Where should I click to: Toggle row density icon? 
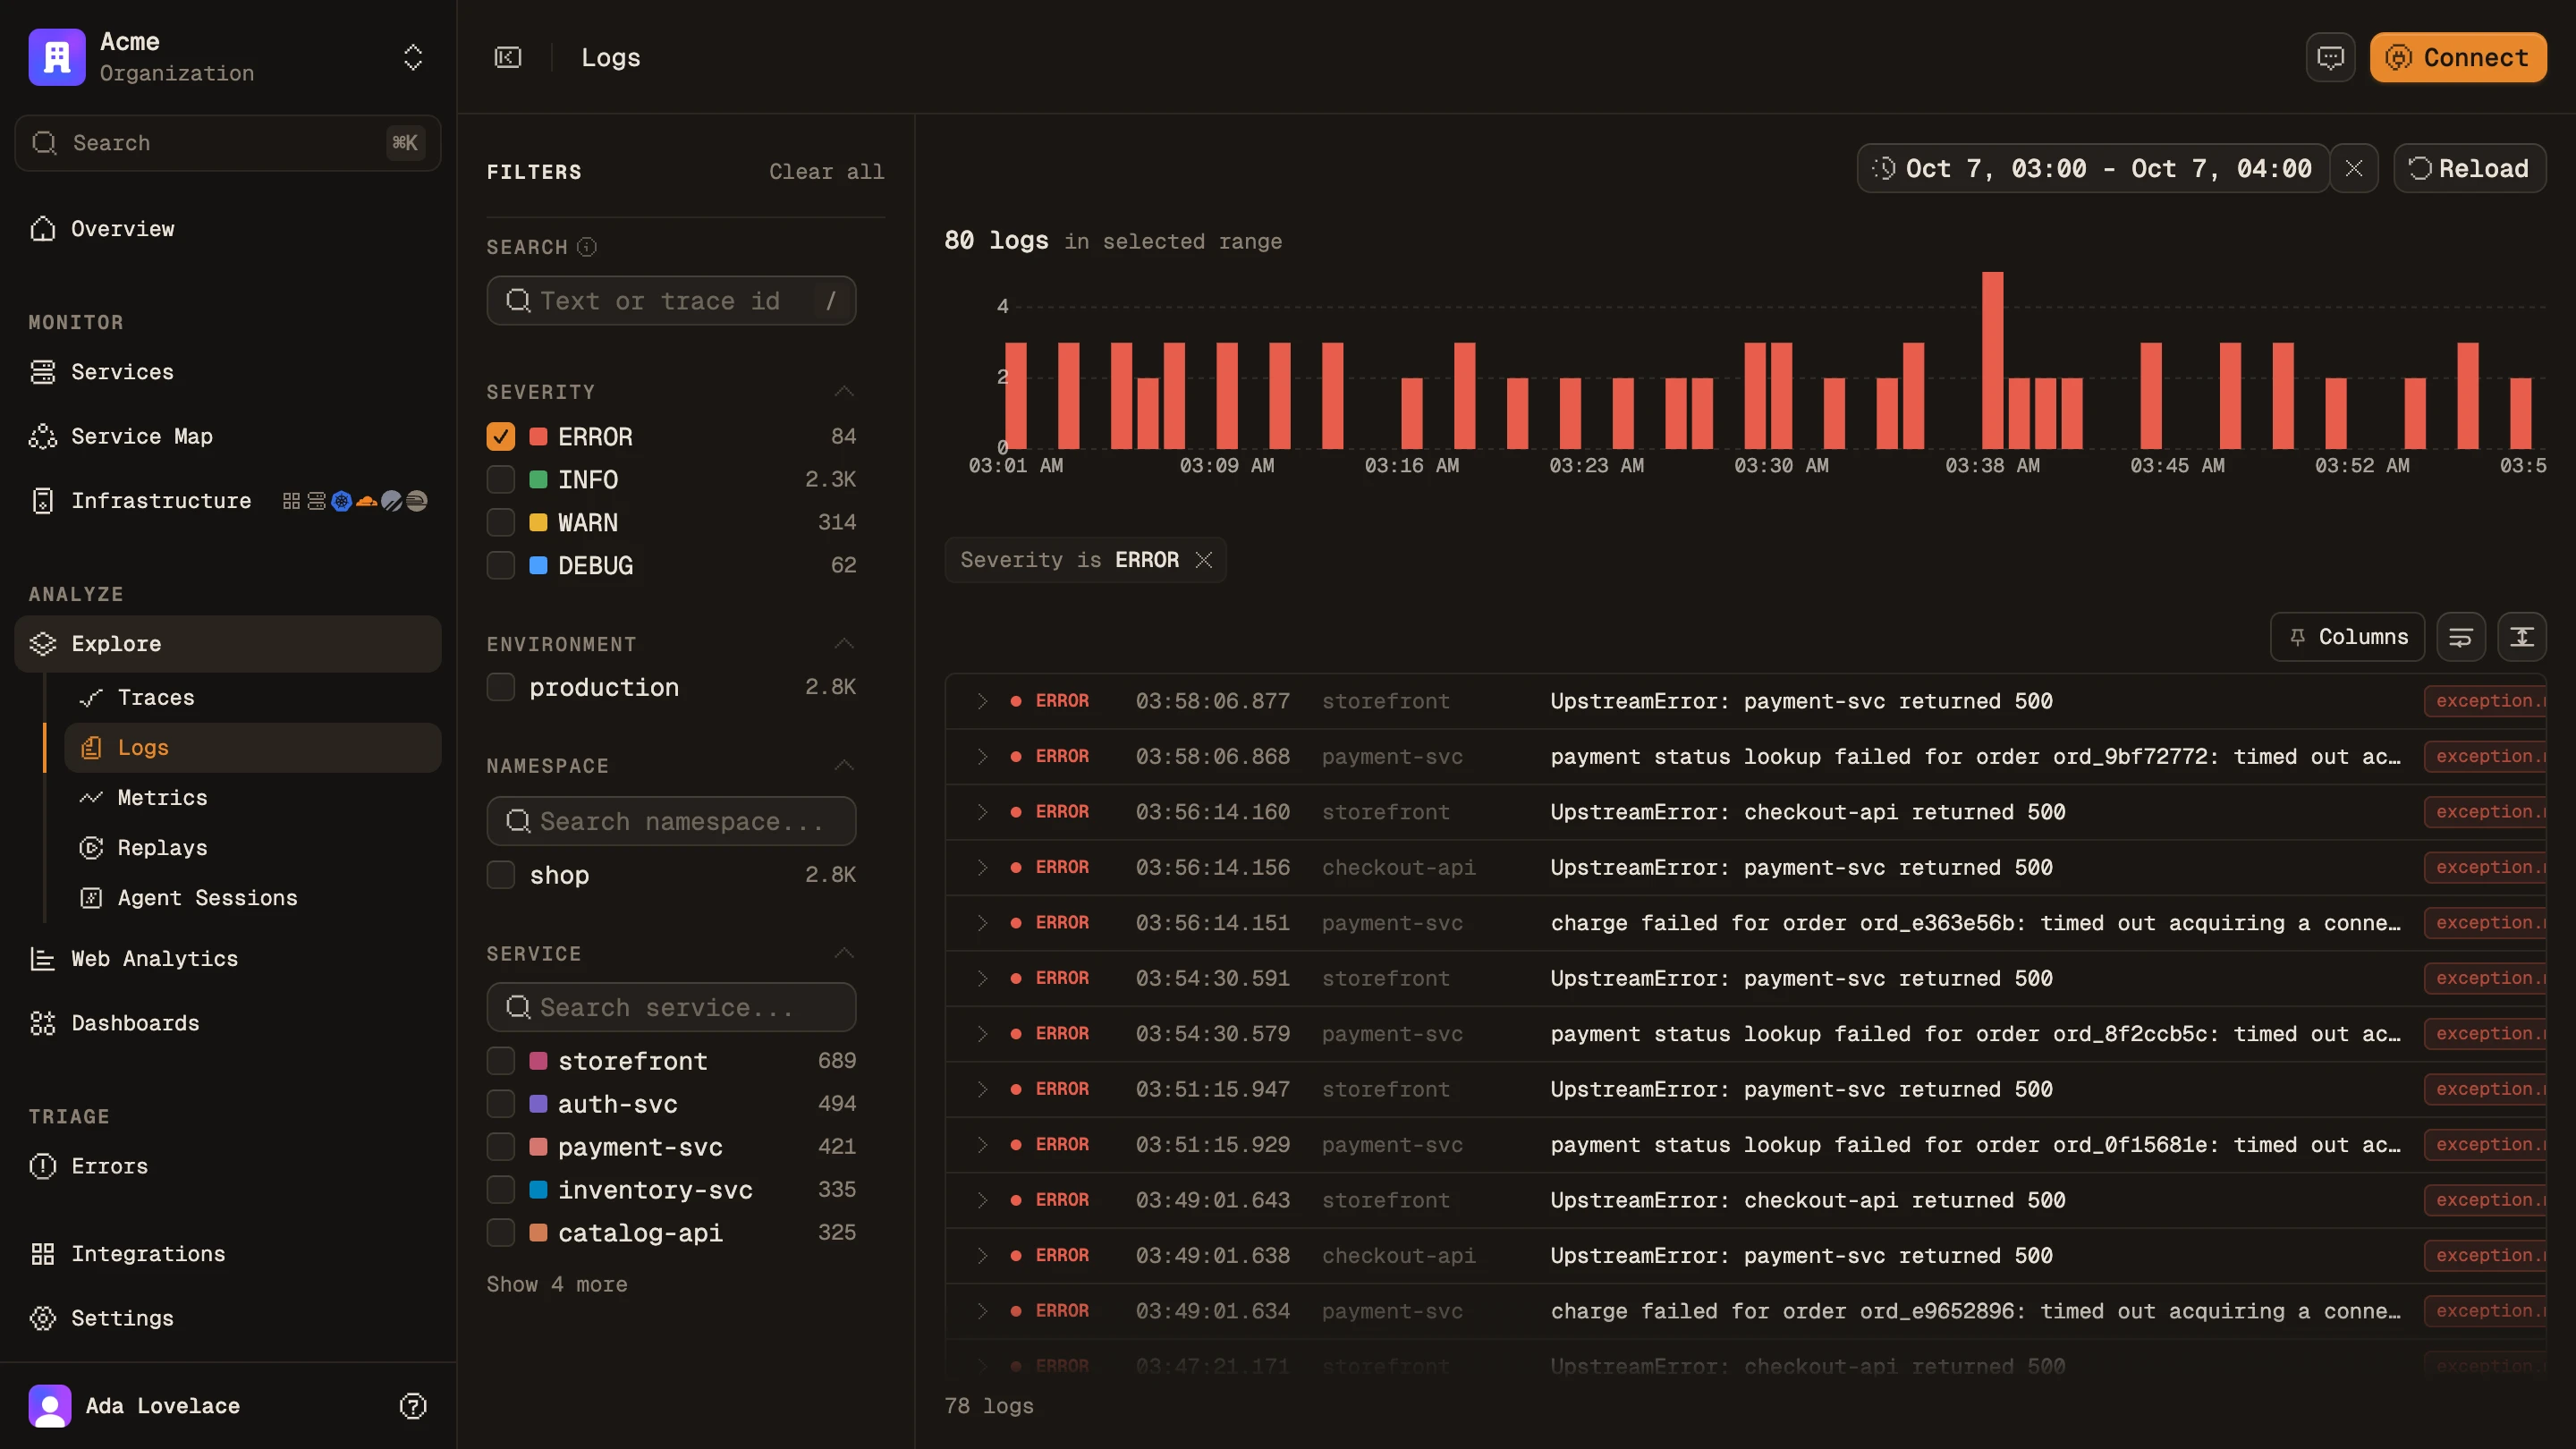pyautogui.click(x=2522, y=638)
